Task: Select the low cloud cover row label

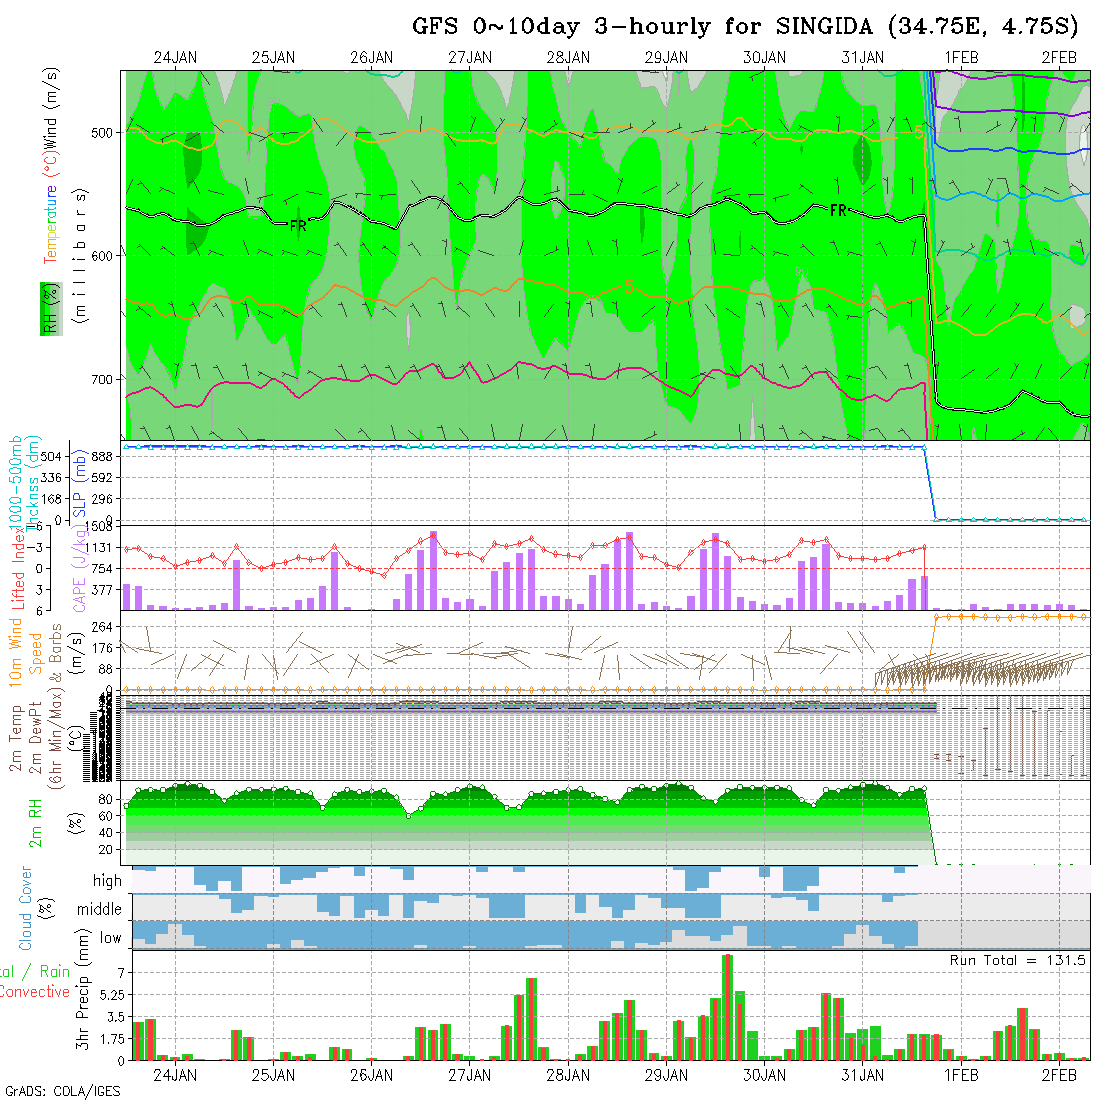Action: 110,938
